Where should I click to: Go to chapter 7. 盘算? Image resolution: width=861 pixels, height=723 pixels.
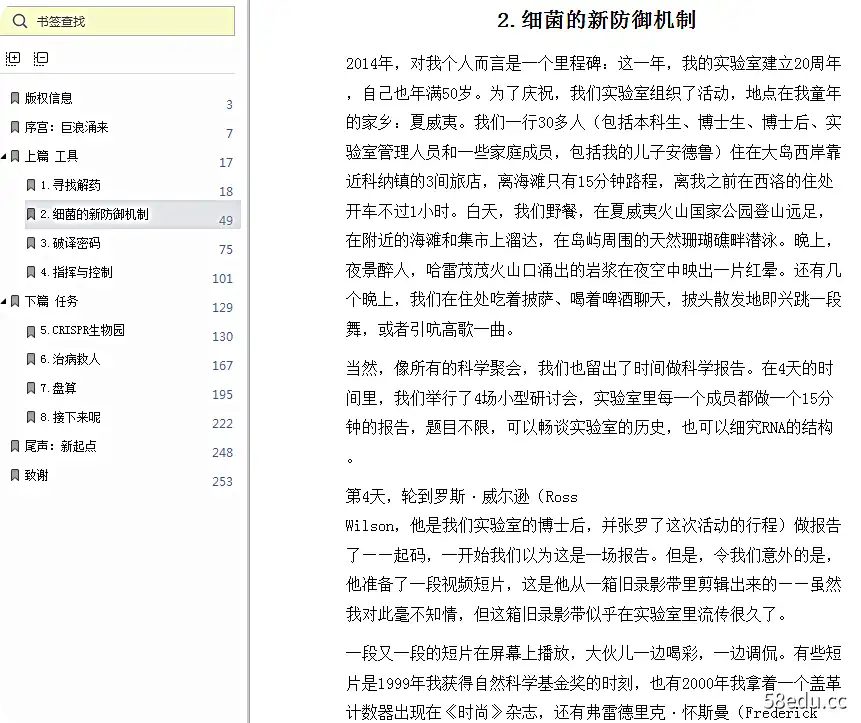click(58, 388)
